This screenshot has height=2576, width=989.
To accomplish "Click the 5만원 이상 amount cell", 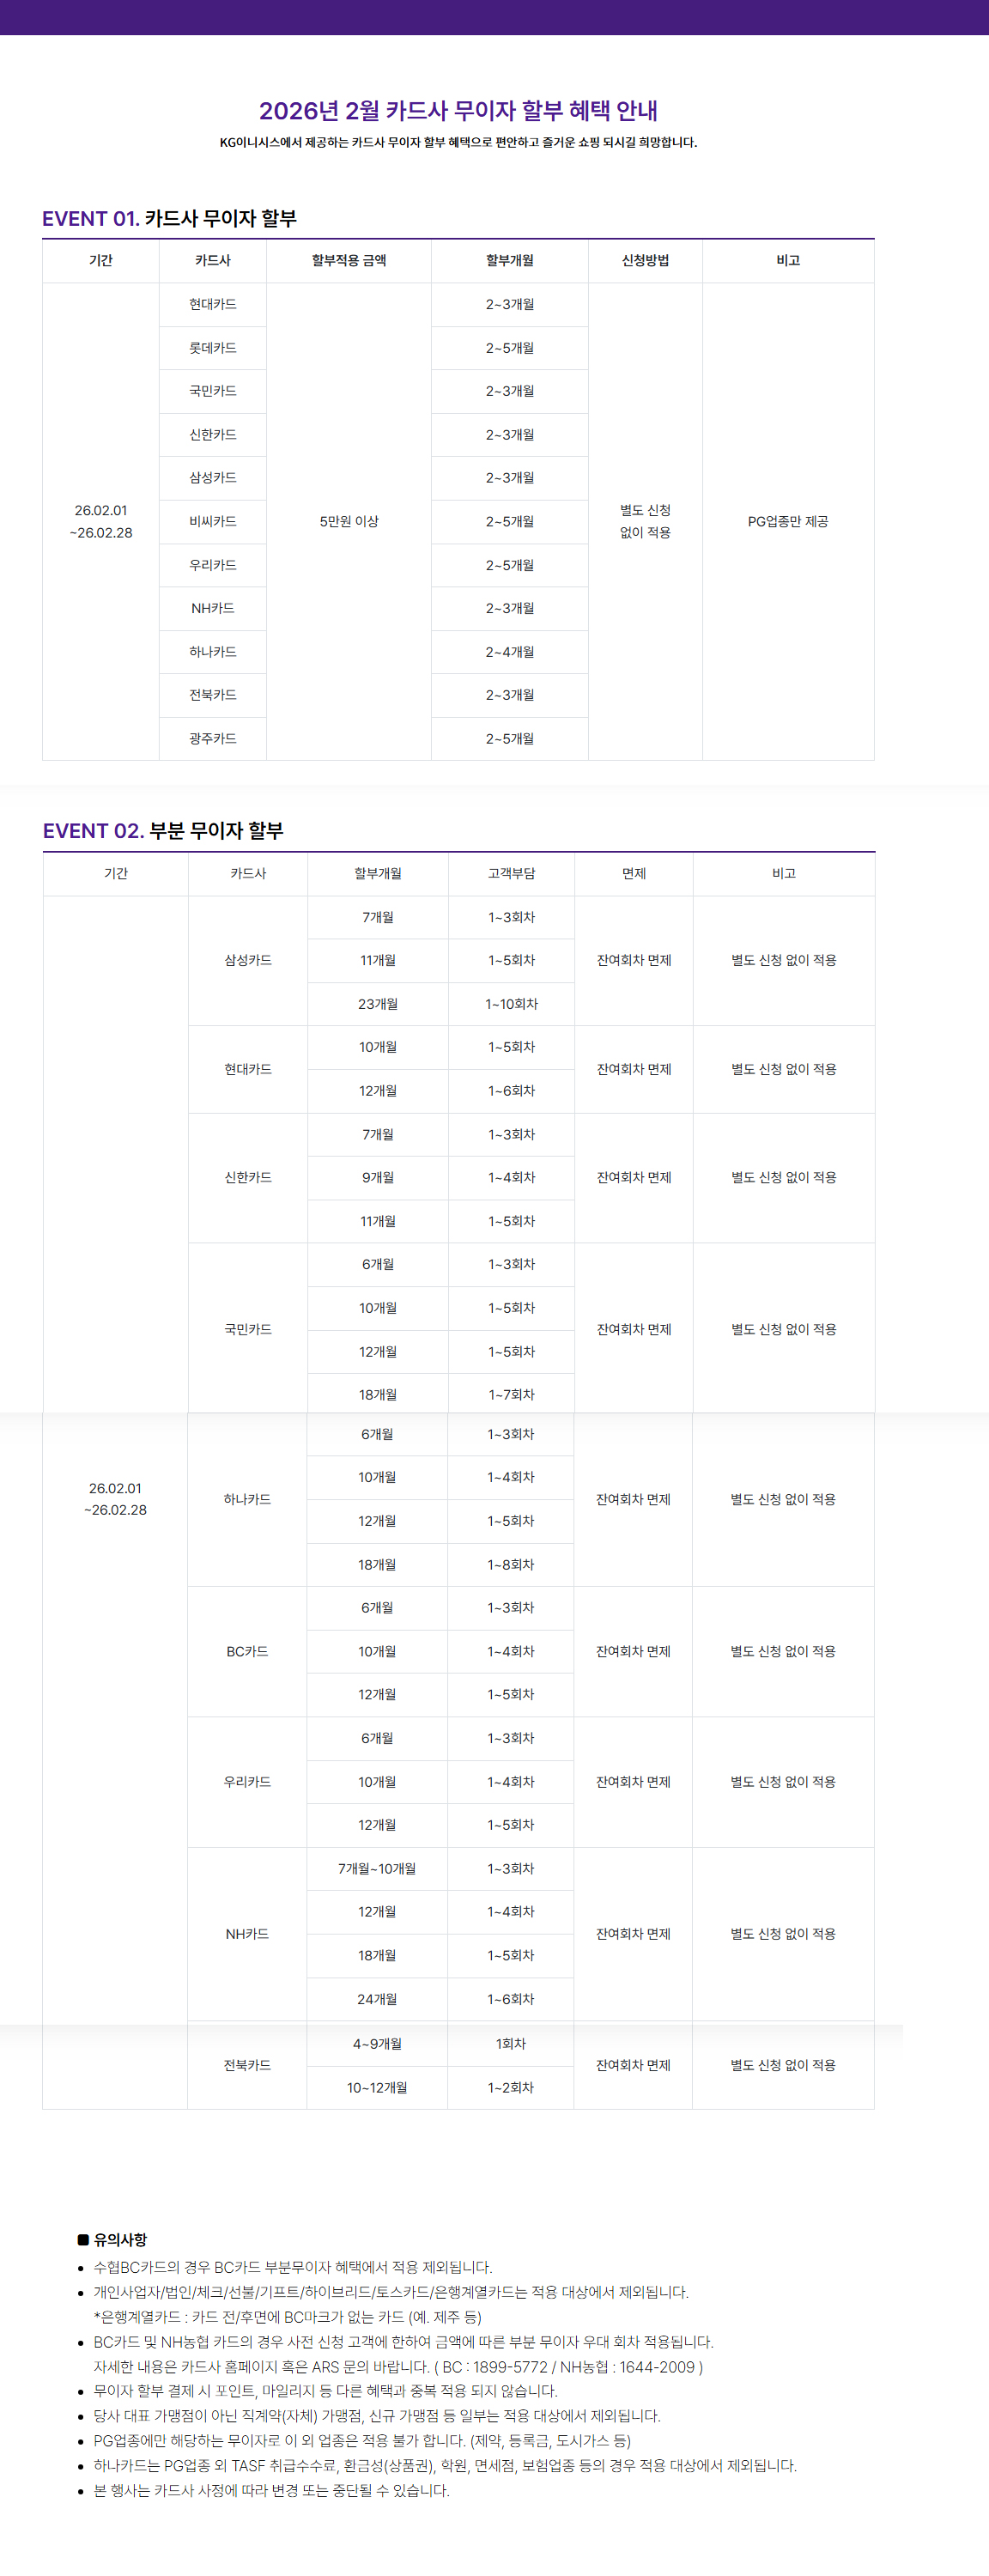I will tap(349, 521).
